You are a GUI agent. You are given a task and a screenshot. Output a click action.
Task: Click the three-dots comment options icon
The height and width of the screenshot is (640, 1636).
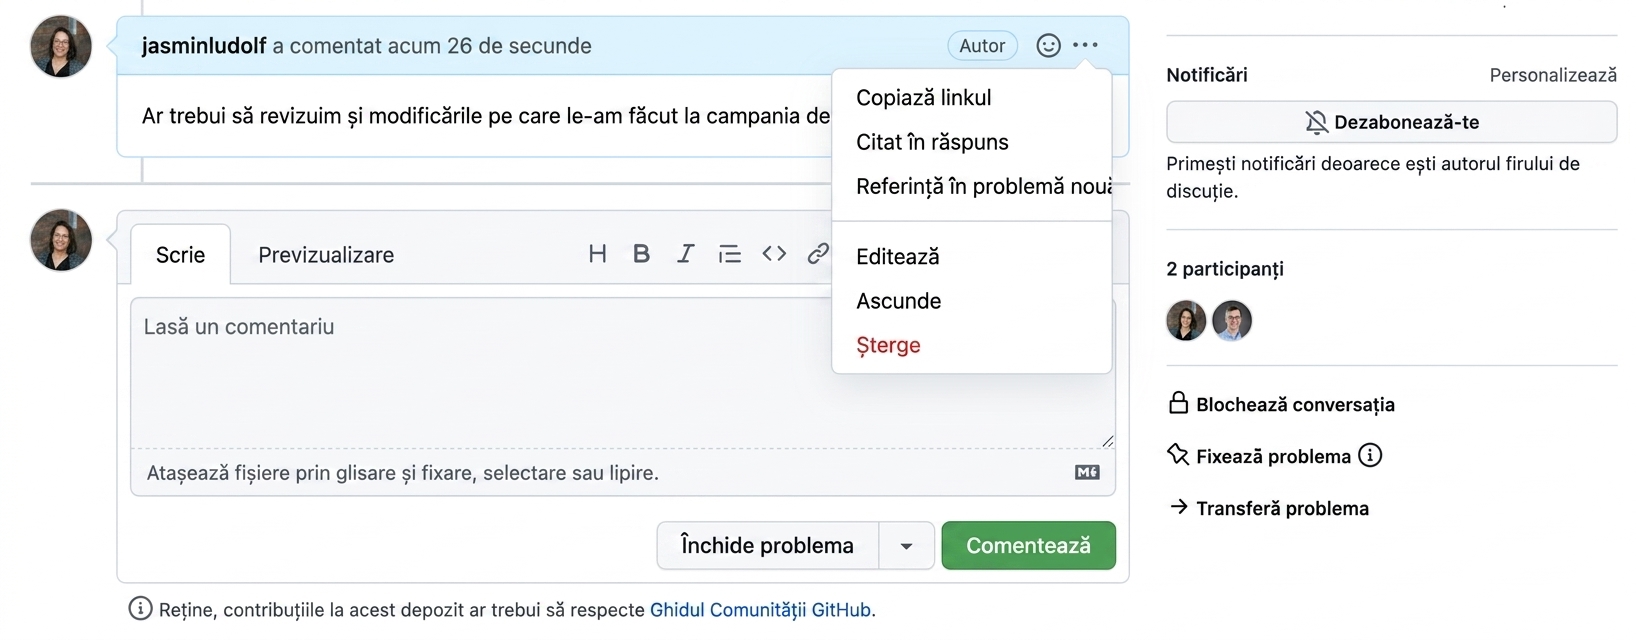pyautogui.click(x=1085, y=45)
